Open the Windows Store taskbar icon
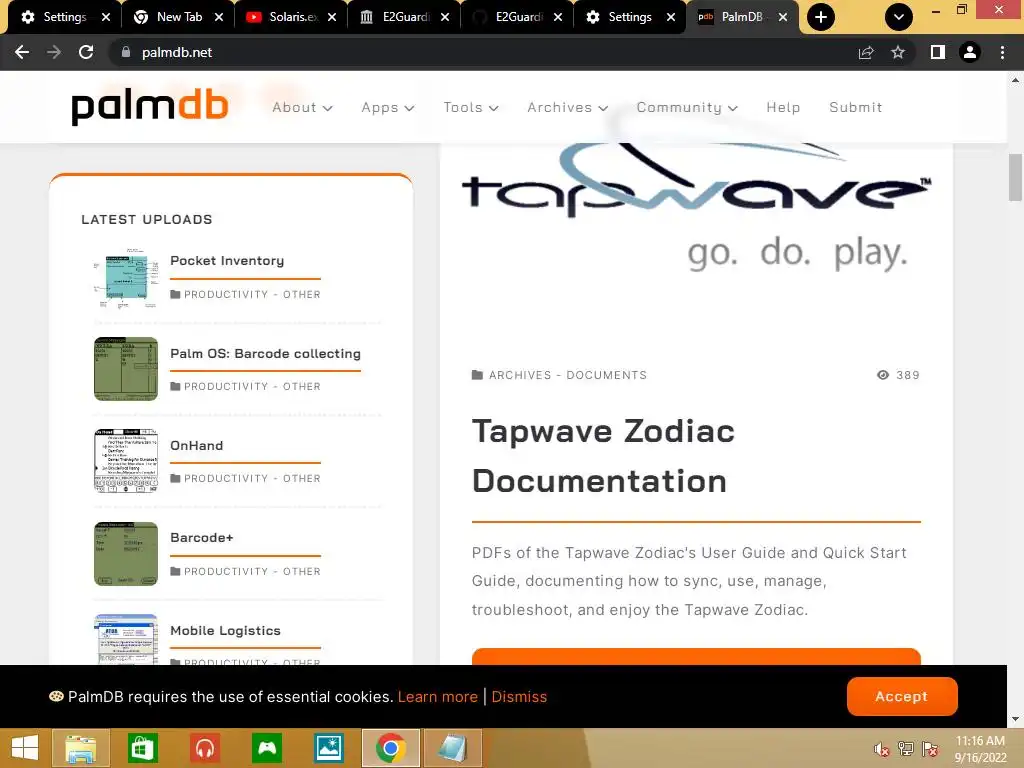Image resolution: width=1024 pixels, height=768 pixels. click(x=142, y=748)
